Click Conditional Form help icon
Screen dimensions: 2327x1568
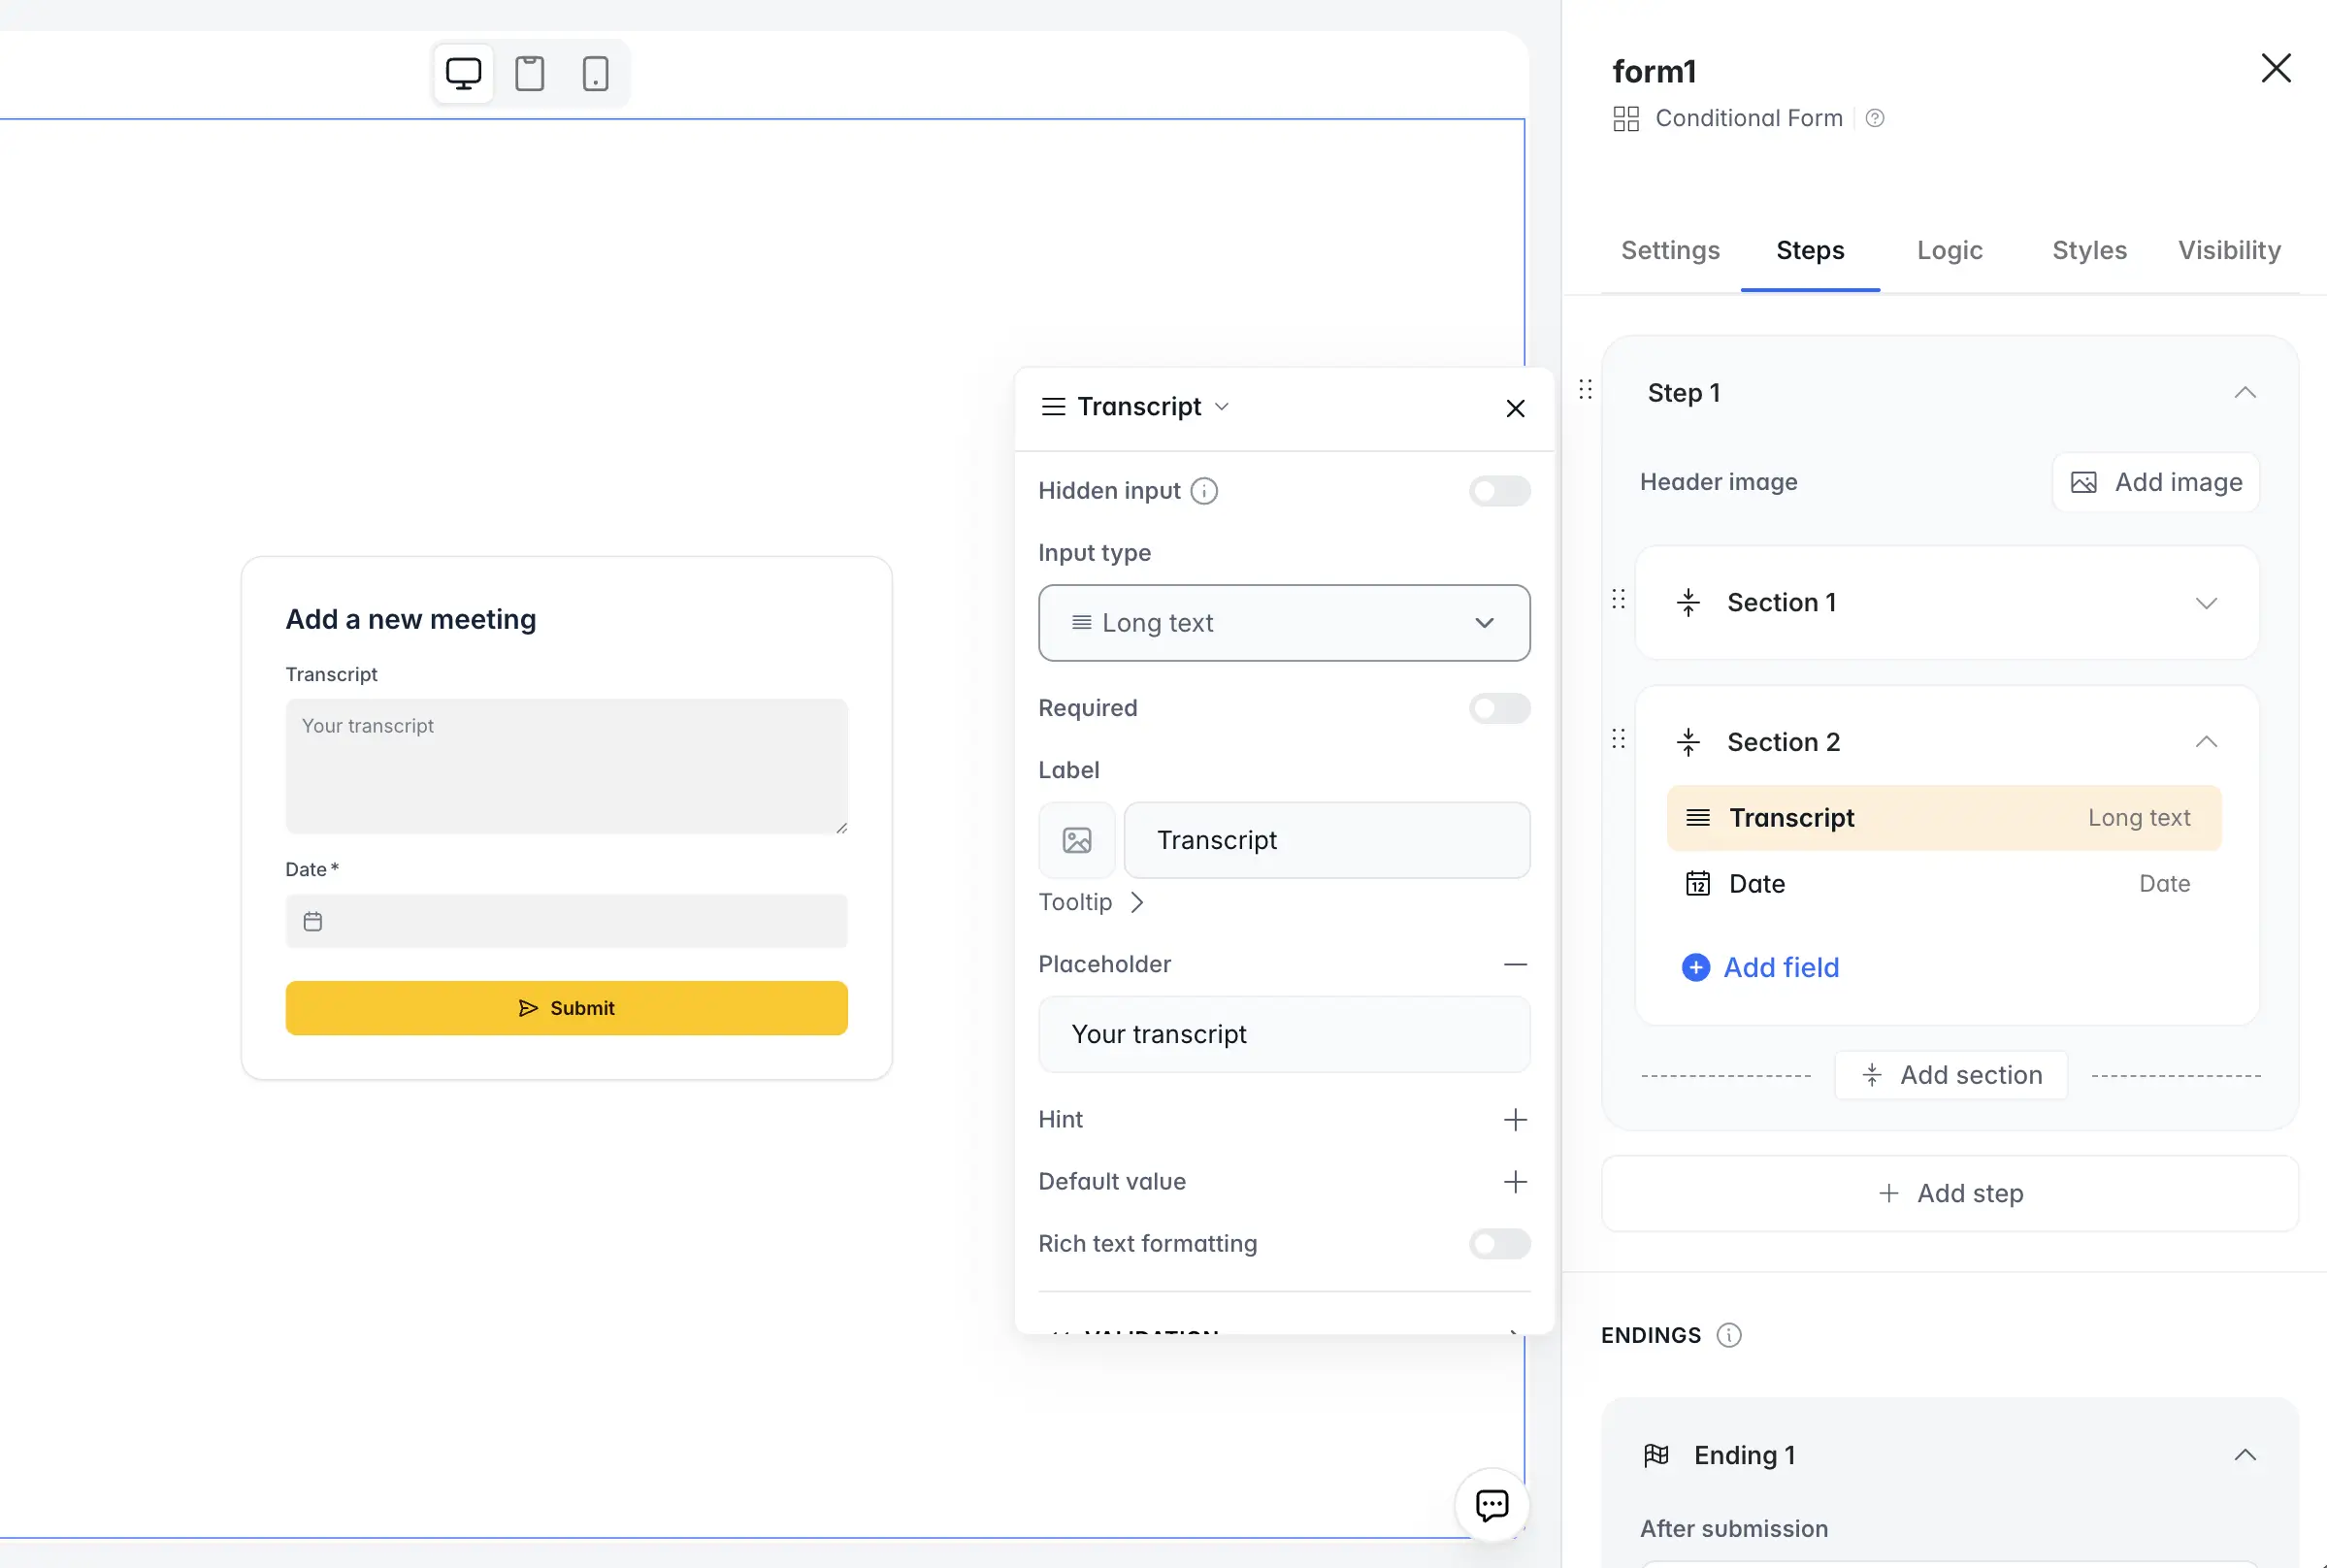pyautogui.click(x=1875, y=118)
